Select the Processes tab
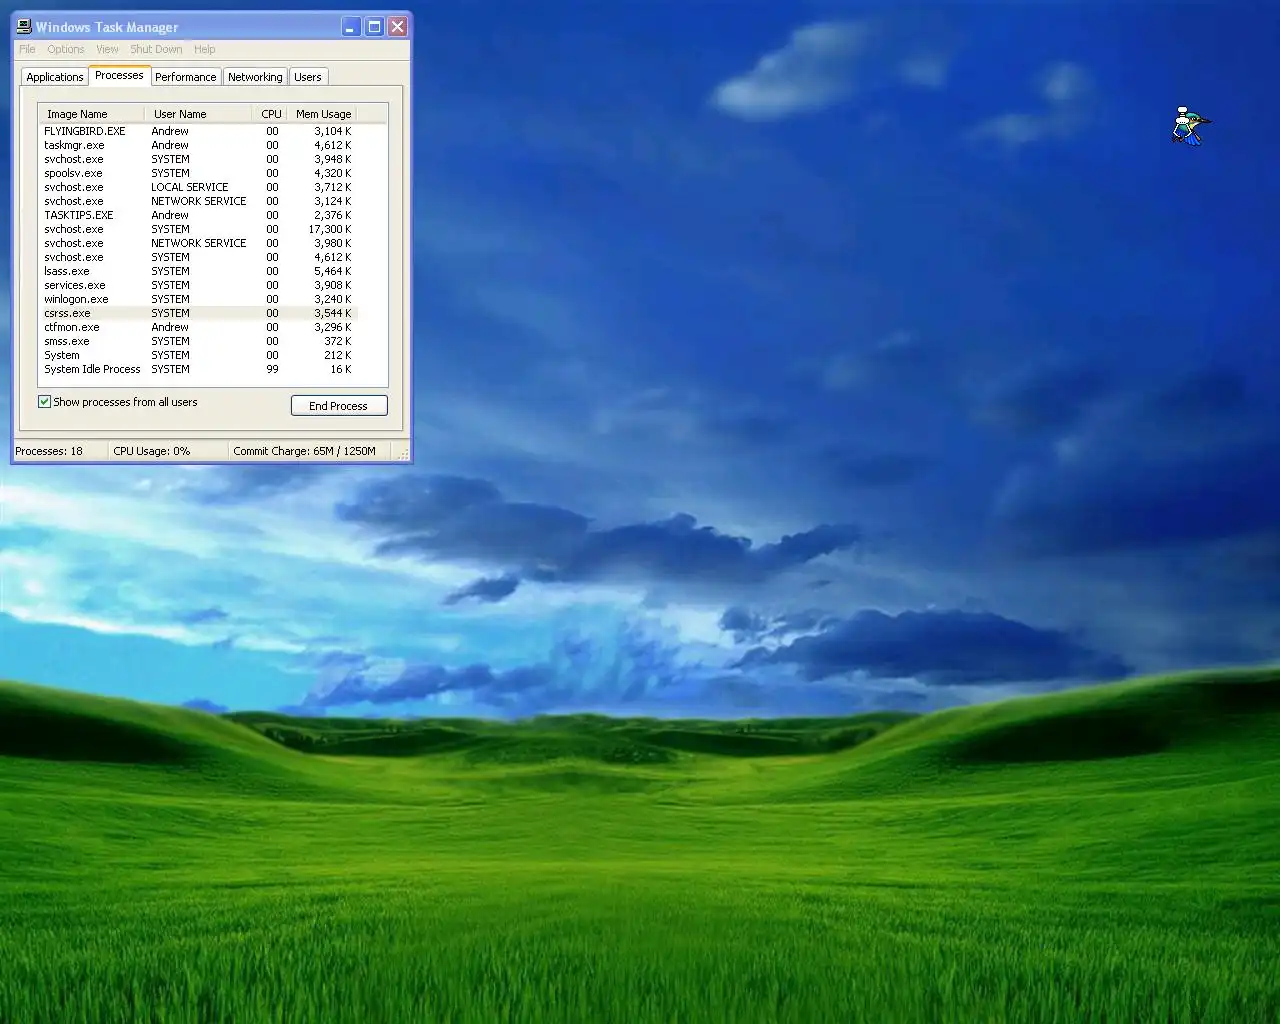This screenshot has width=1280, height=1024. [119, 75]
